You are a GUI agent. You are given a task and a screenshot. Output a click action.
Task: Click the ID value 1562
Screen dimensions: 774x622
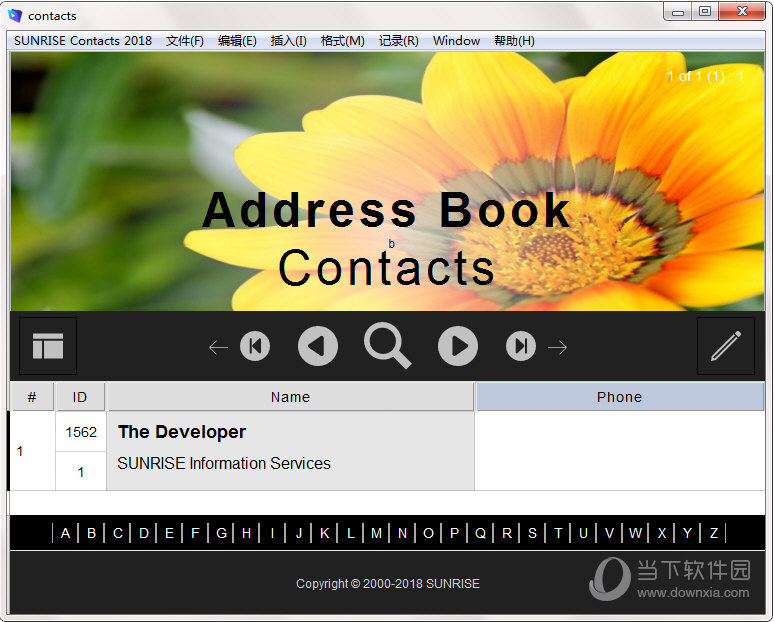[81, 432]
